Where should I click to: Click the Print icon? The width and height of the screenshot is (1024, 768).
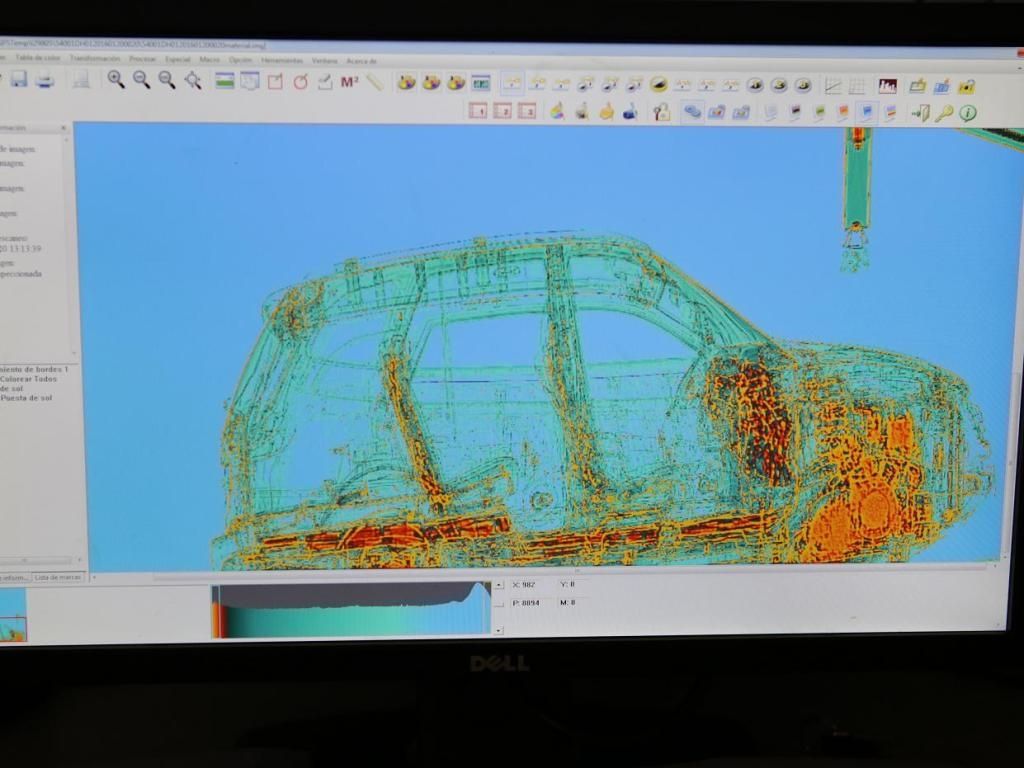point(44,80)
